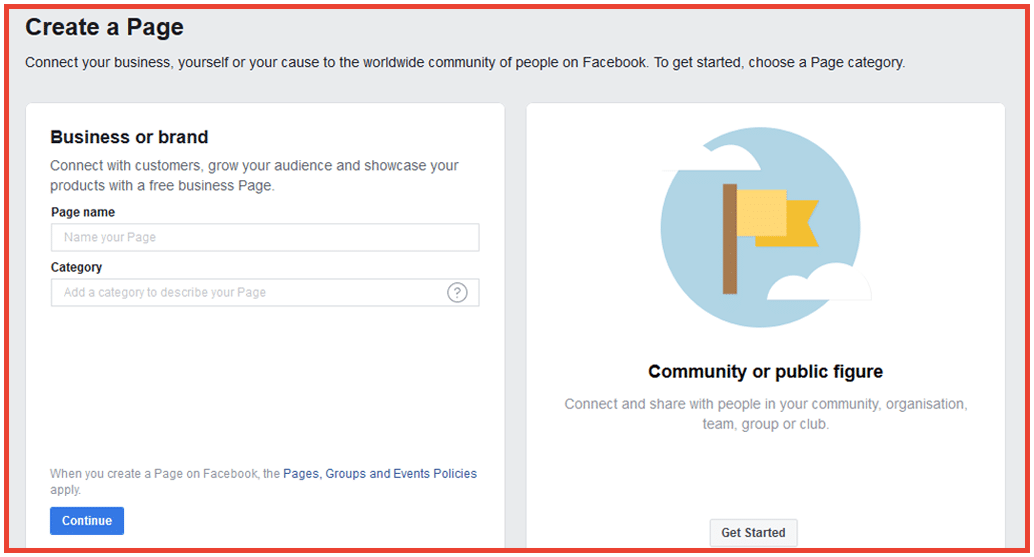Select the 'Community or public figure' heading
1034x557 pixels.
point(765,372)
